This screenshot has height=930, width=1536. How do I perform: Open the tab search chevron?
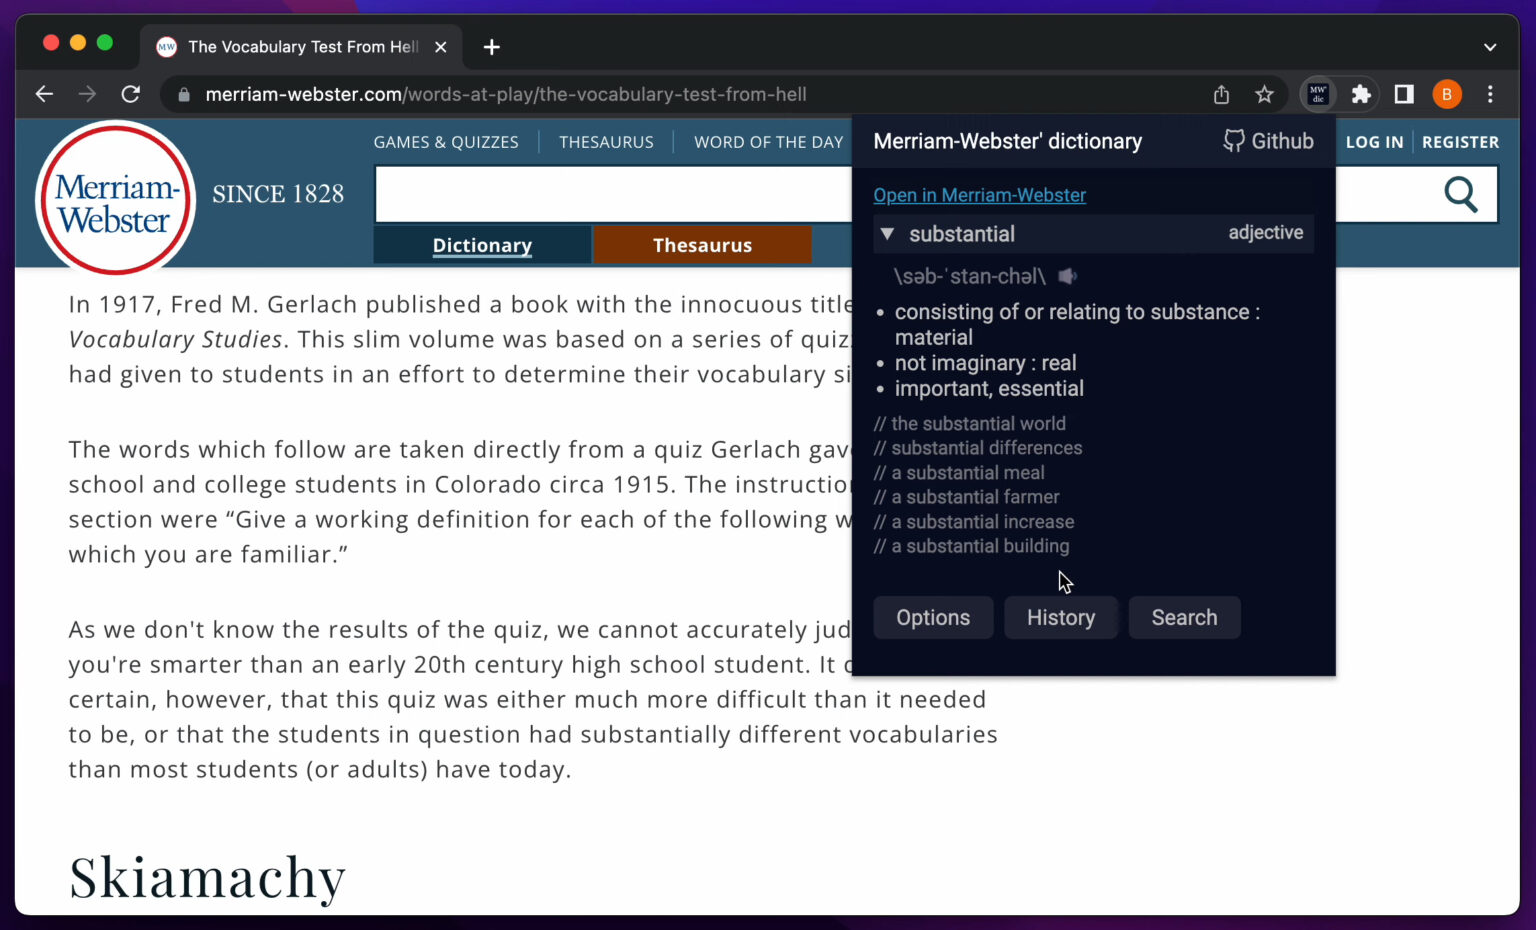click(x=1489, y=47)
